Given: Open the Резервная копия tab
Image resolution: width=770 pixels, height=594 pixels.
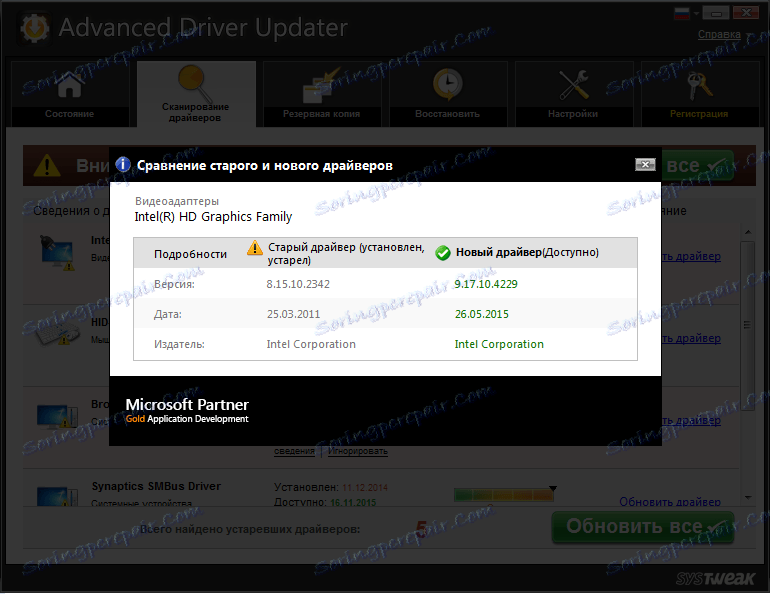Looking at the screenshot, I should pos(322,94).
